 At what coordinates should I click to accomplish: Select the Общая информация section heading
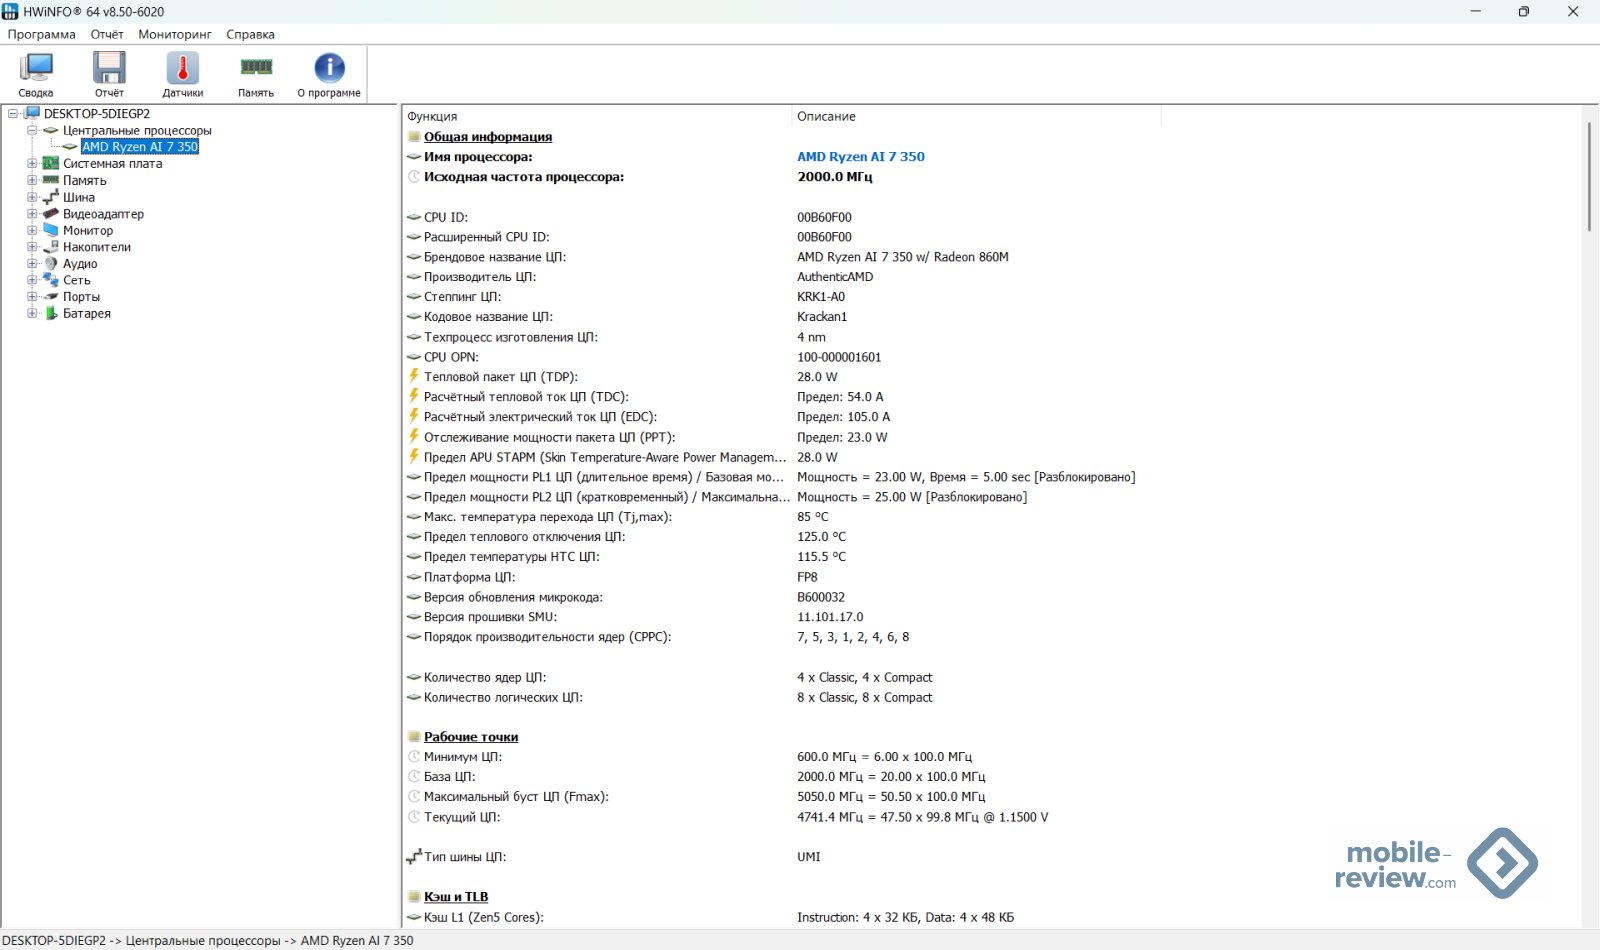(x=488, y=137)
